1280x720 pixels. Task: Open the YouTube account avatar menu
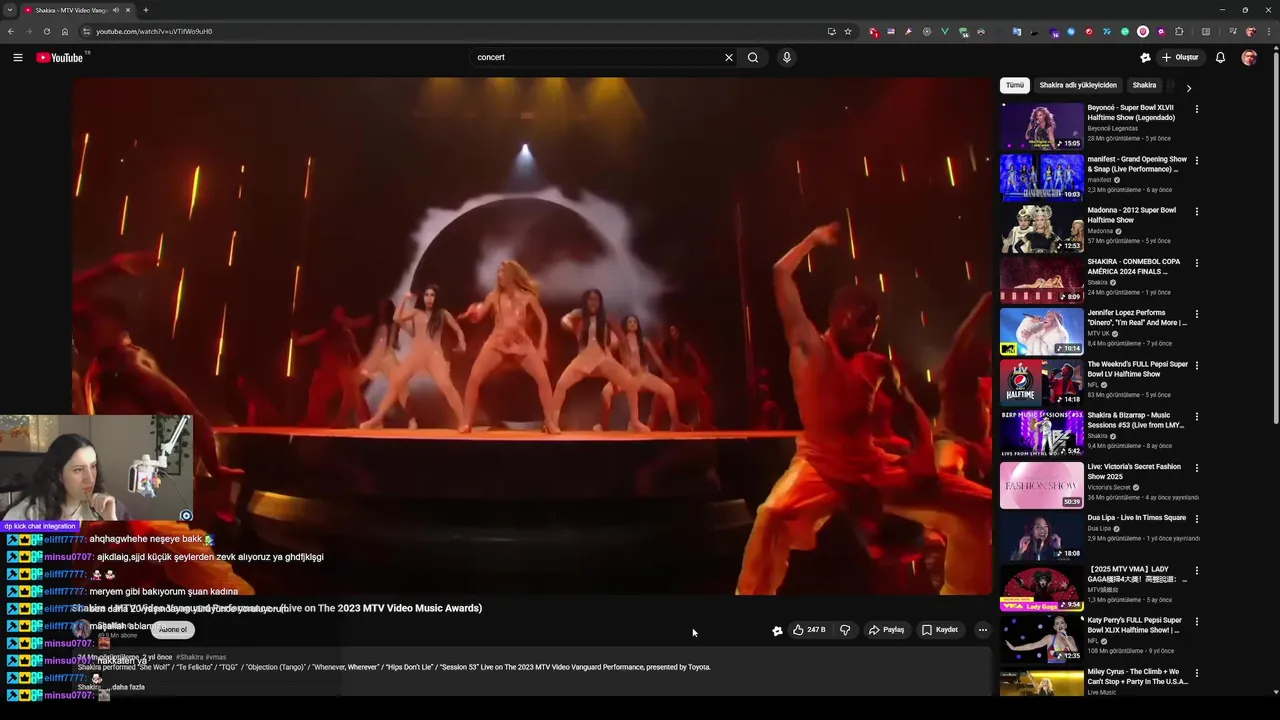pos(1249,57)
